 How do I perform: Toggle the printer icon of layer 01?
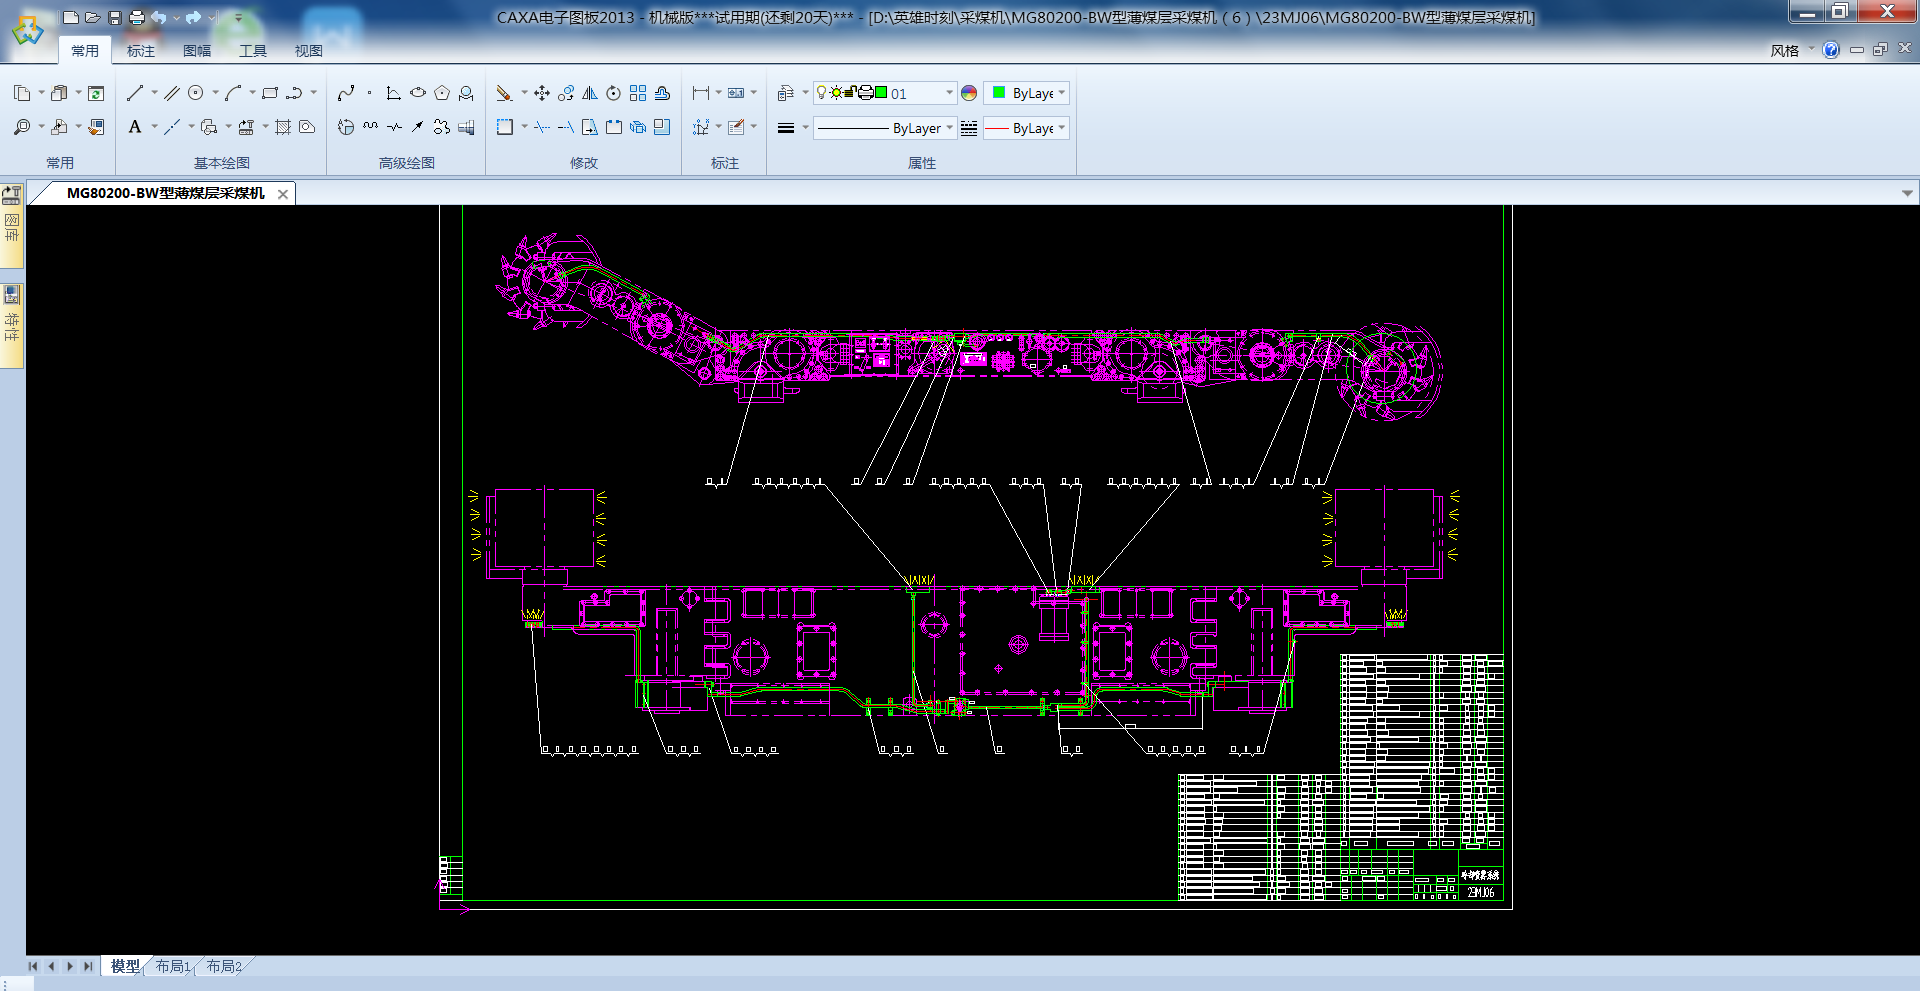coord(866,93)
